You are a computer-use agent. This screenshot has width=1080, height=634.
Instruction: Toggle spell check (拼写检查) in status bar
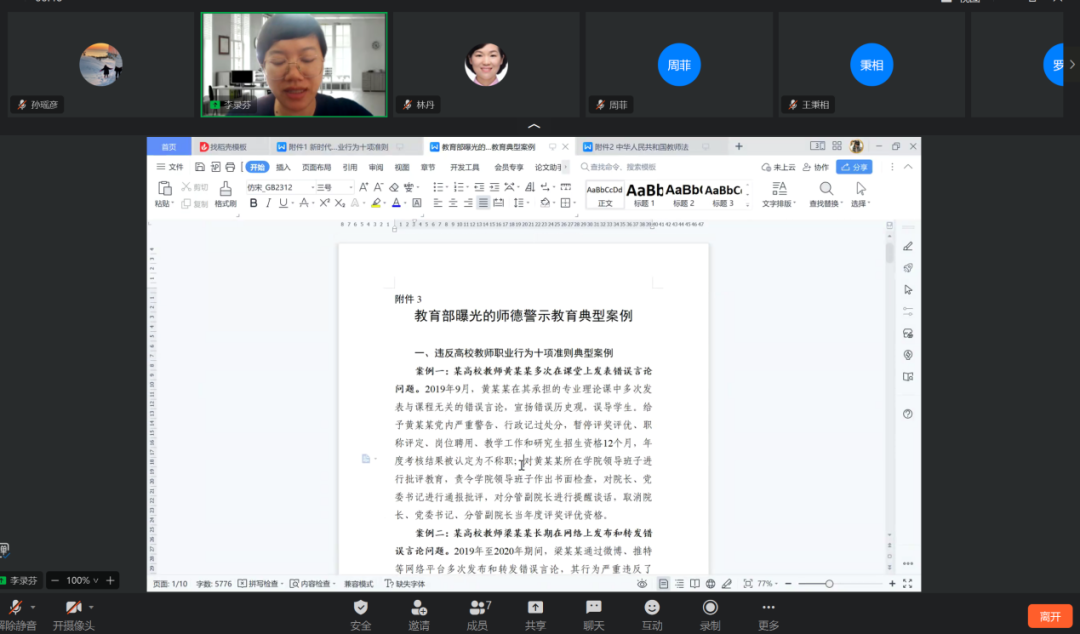(x=259, y=584)
